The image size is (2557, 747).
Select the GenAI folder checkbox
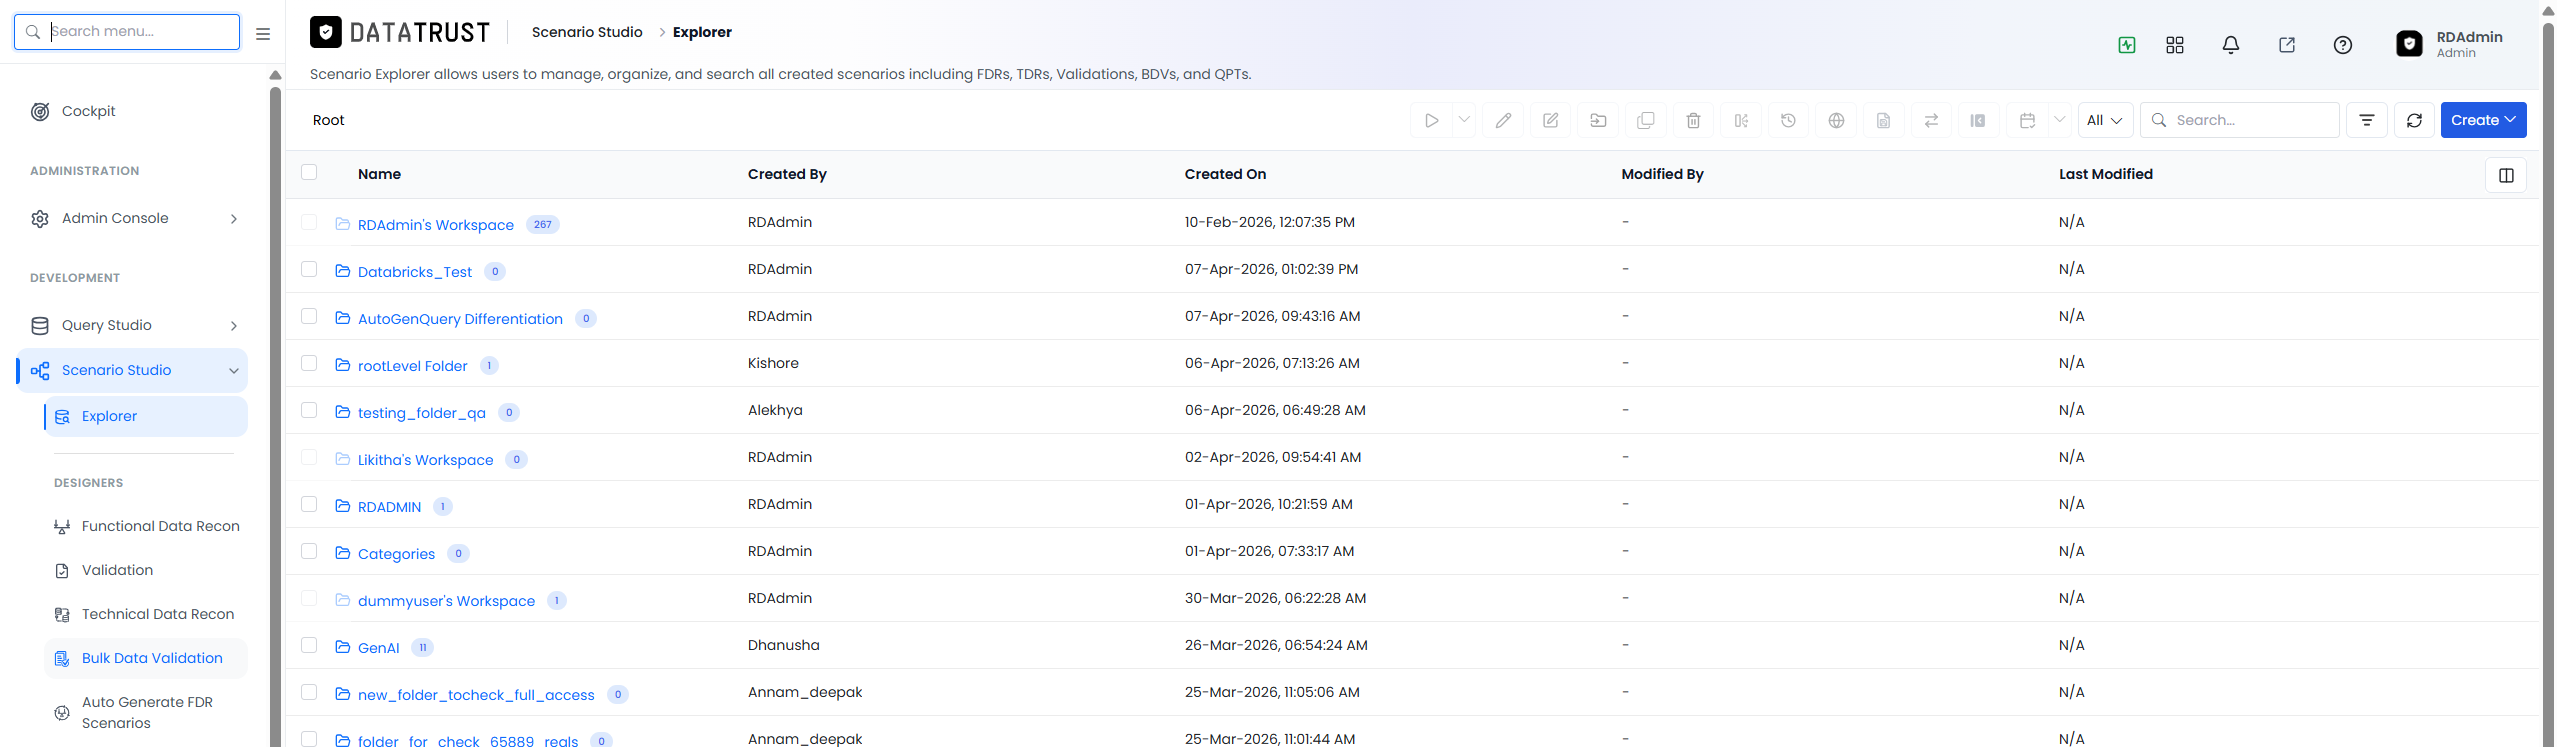pos(309,645)
